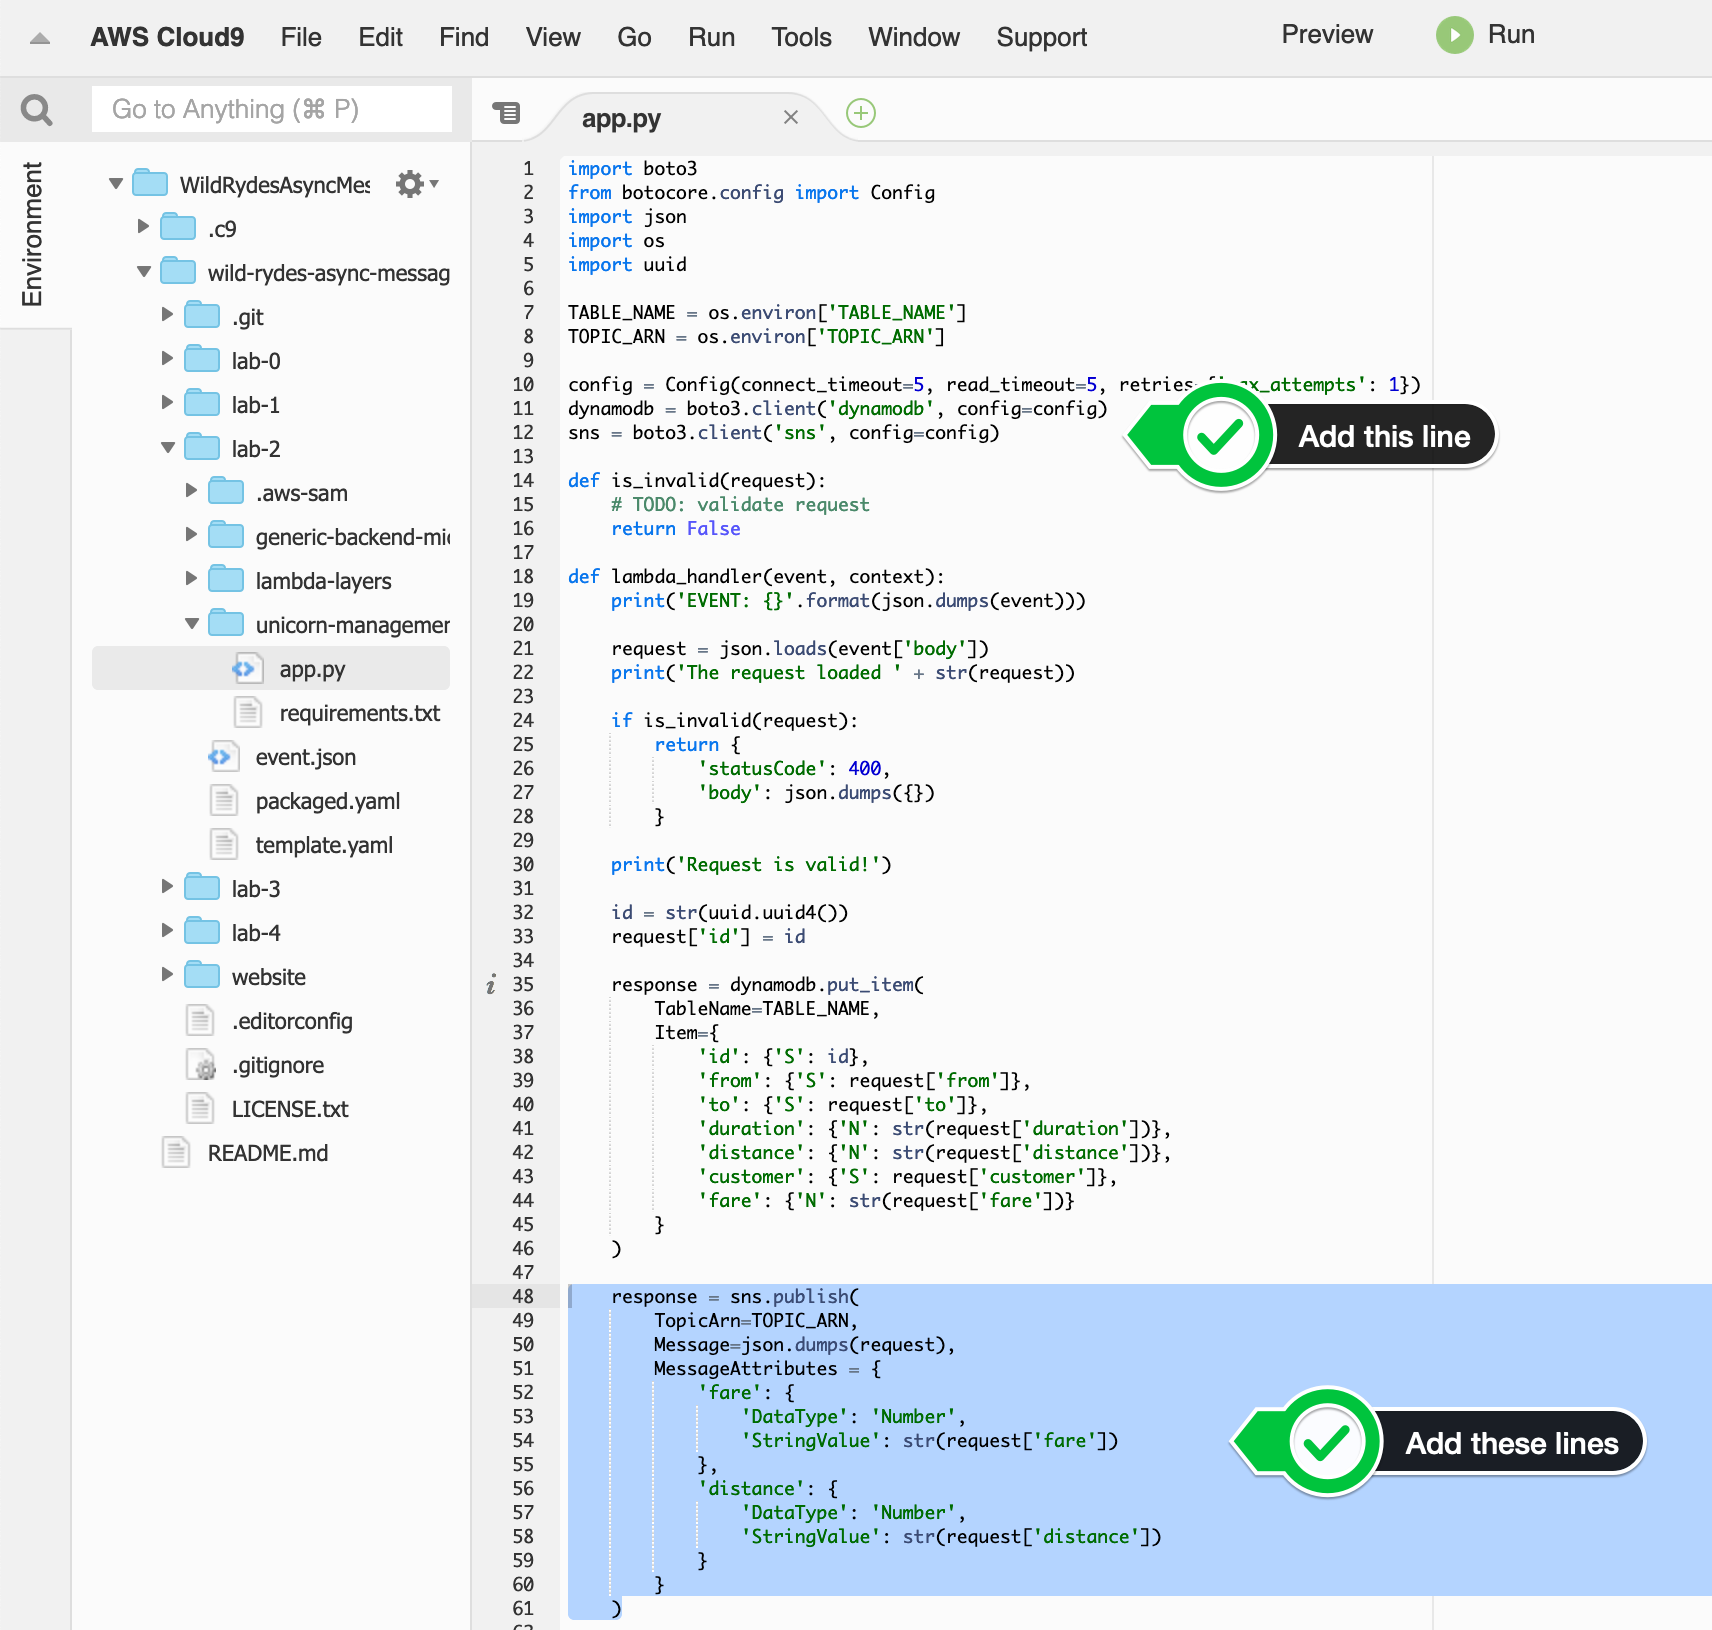Image resolution: width=1712 pixels, height=1630 pixels.
Task: Open the Tools menu
Action: pyautogui.click(x=801, y=37)
